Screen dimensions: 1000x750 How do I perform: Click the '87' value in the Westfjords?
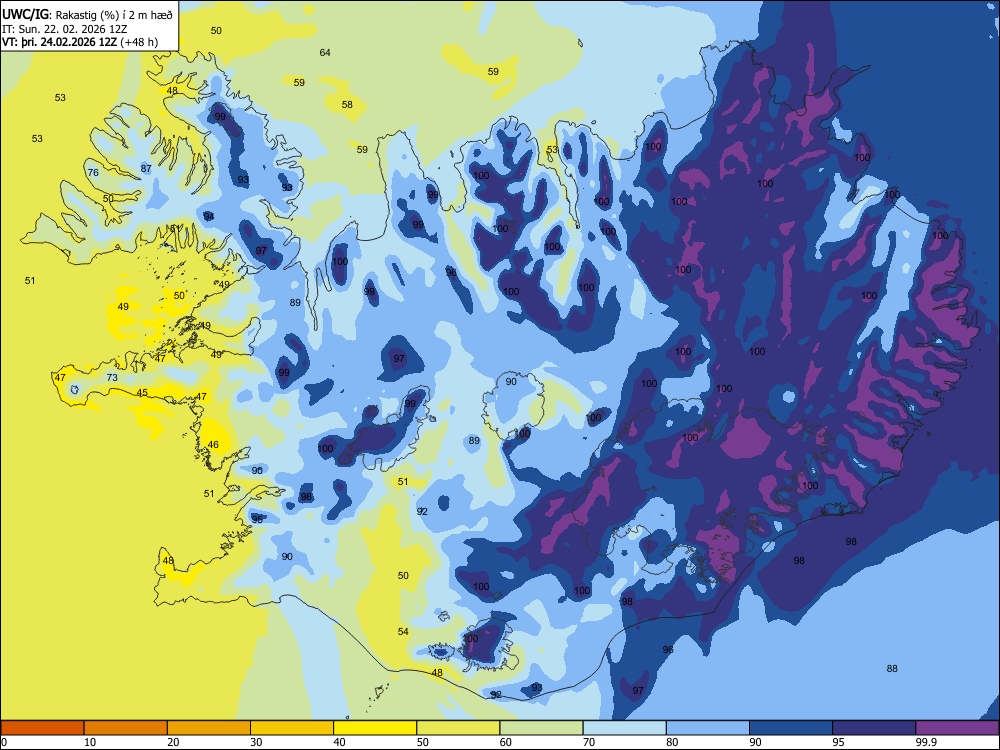(146, 168)
